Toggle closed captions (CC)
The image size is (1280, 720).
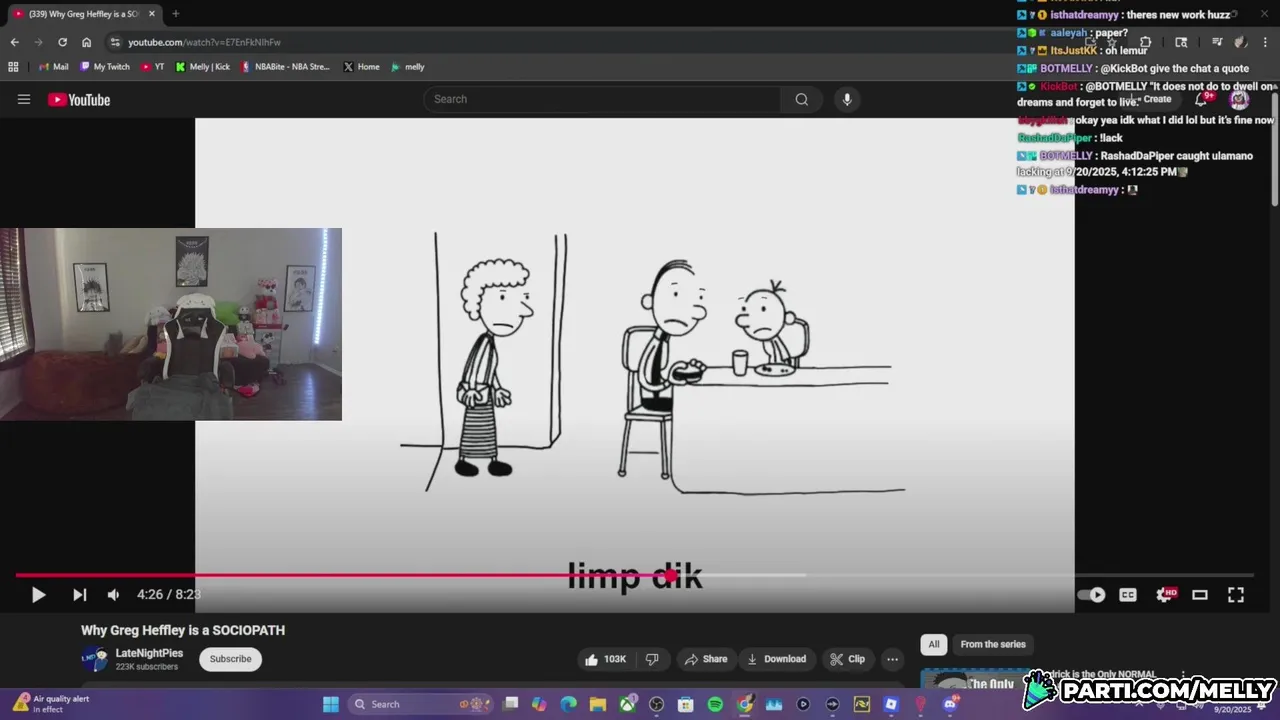pos(1128,595)
